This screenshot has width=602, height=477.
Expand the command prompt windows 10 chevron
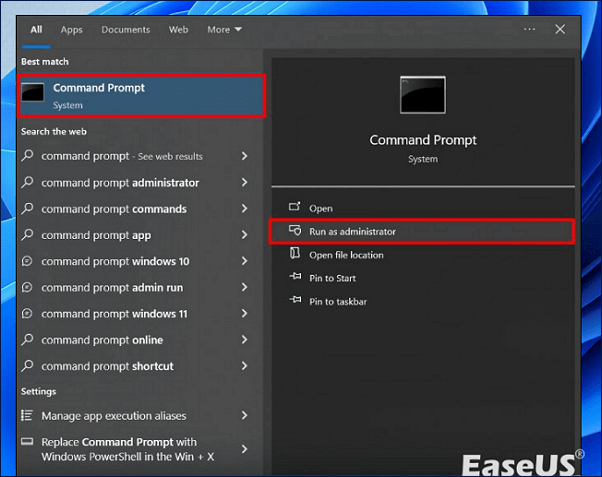(244, 262)
